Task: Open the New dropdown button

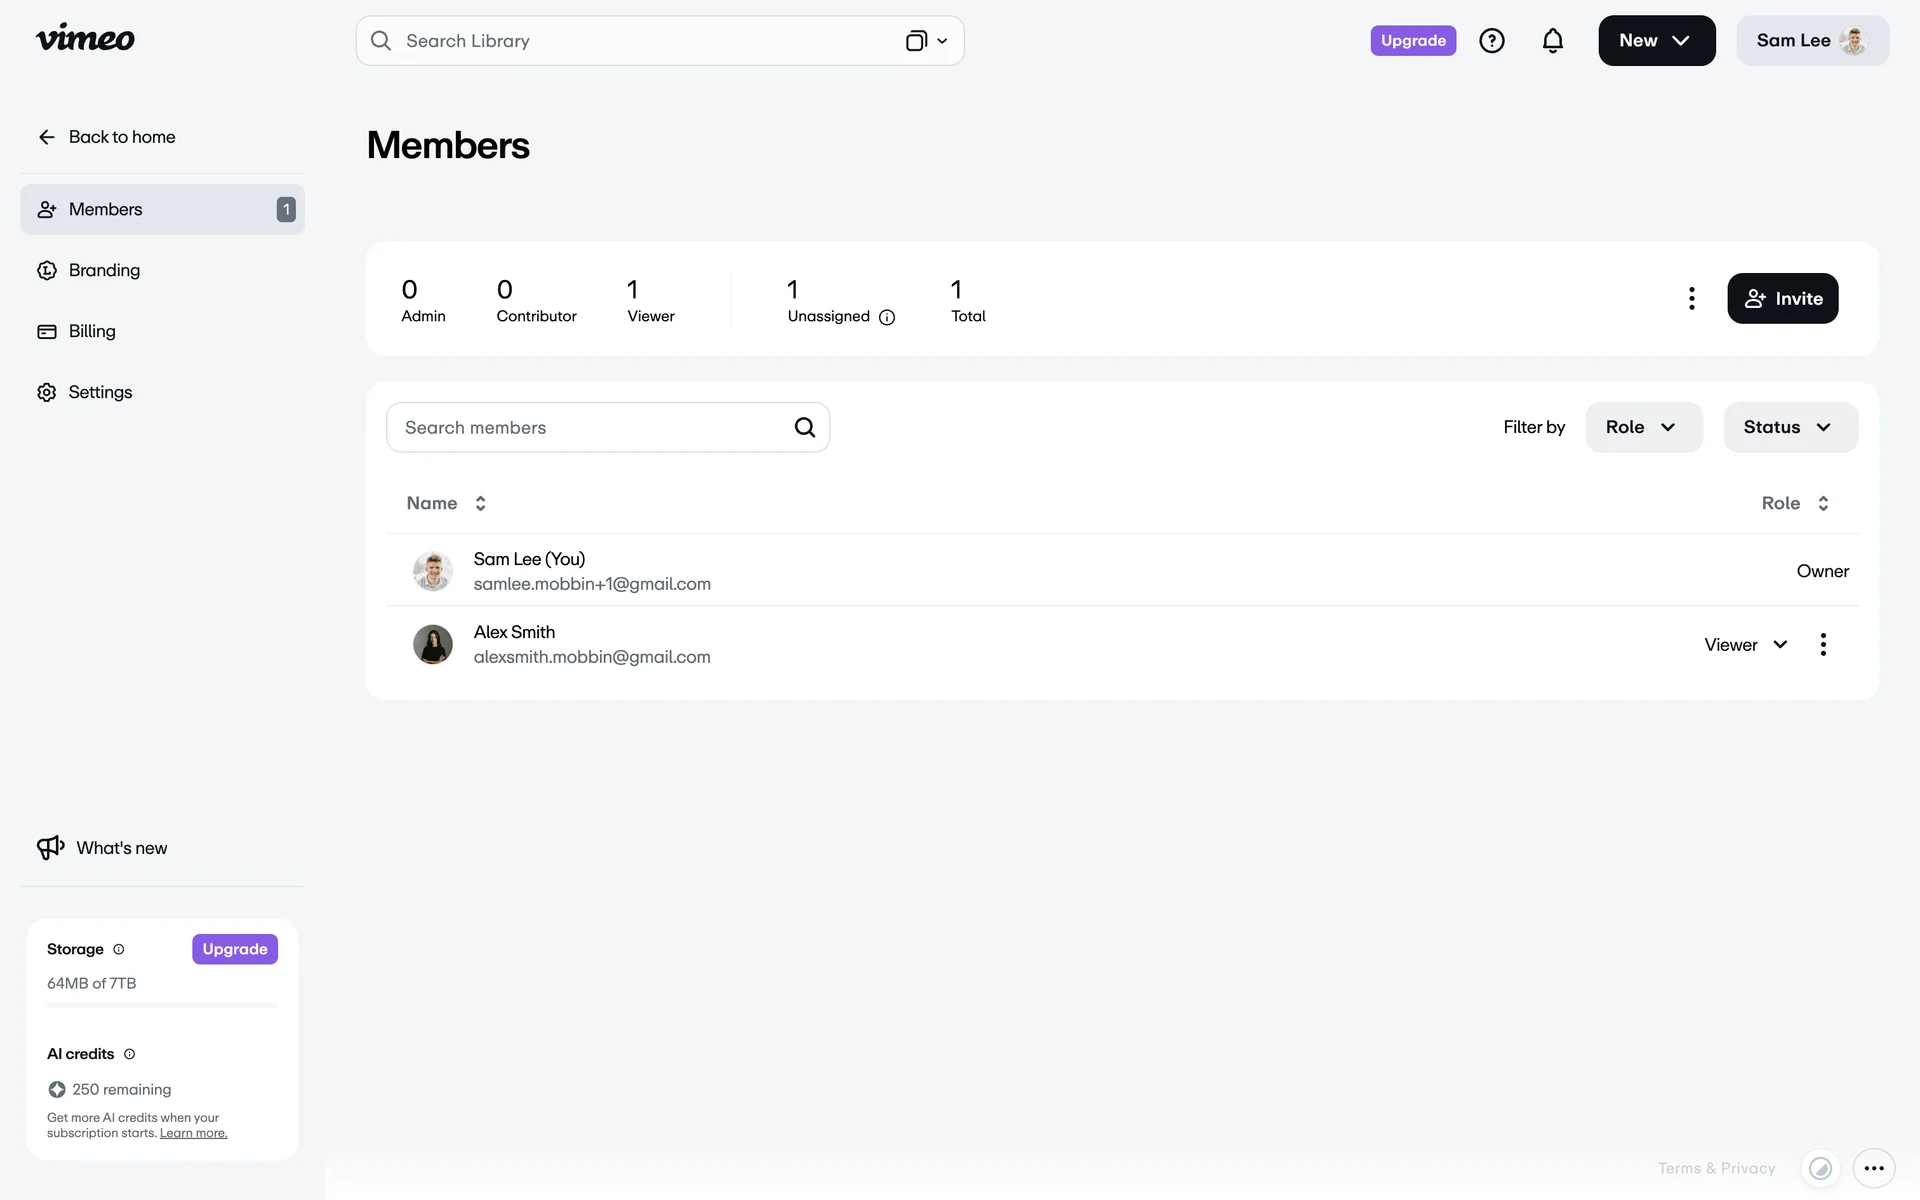Action: tap(1656, 41)
